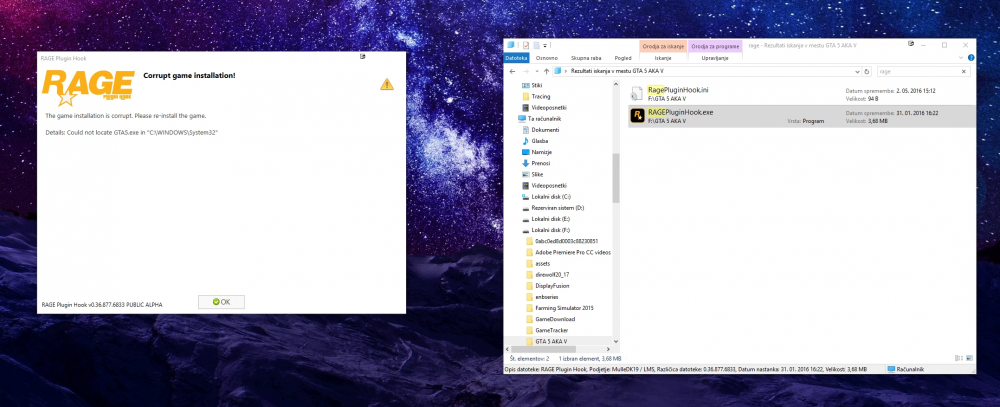1000x407 pixels.
Task: Go up one folder level arrow
Action: [547, 71]
